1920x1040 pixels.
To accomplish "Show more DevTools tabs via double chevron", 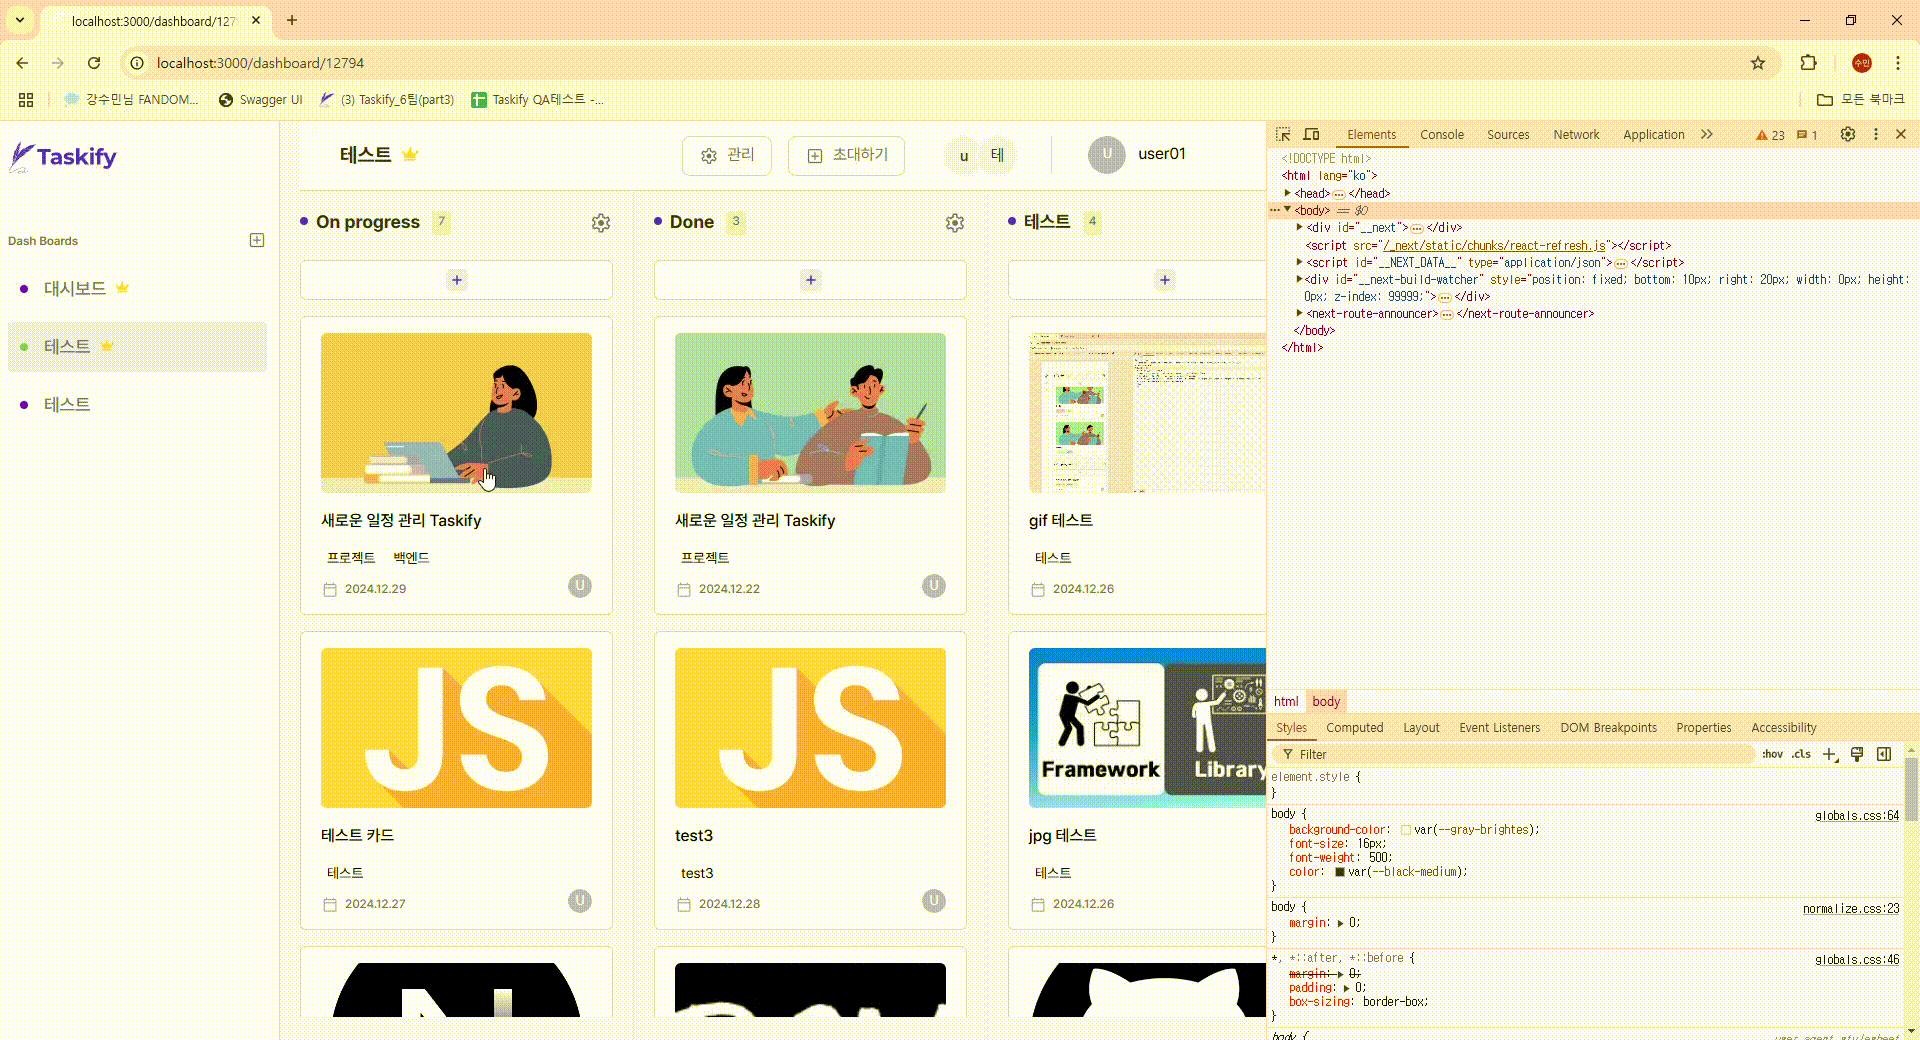I will click(x=1707, y=134).
